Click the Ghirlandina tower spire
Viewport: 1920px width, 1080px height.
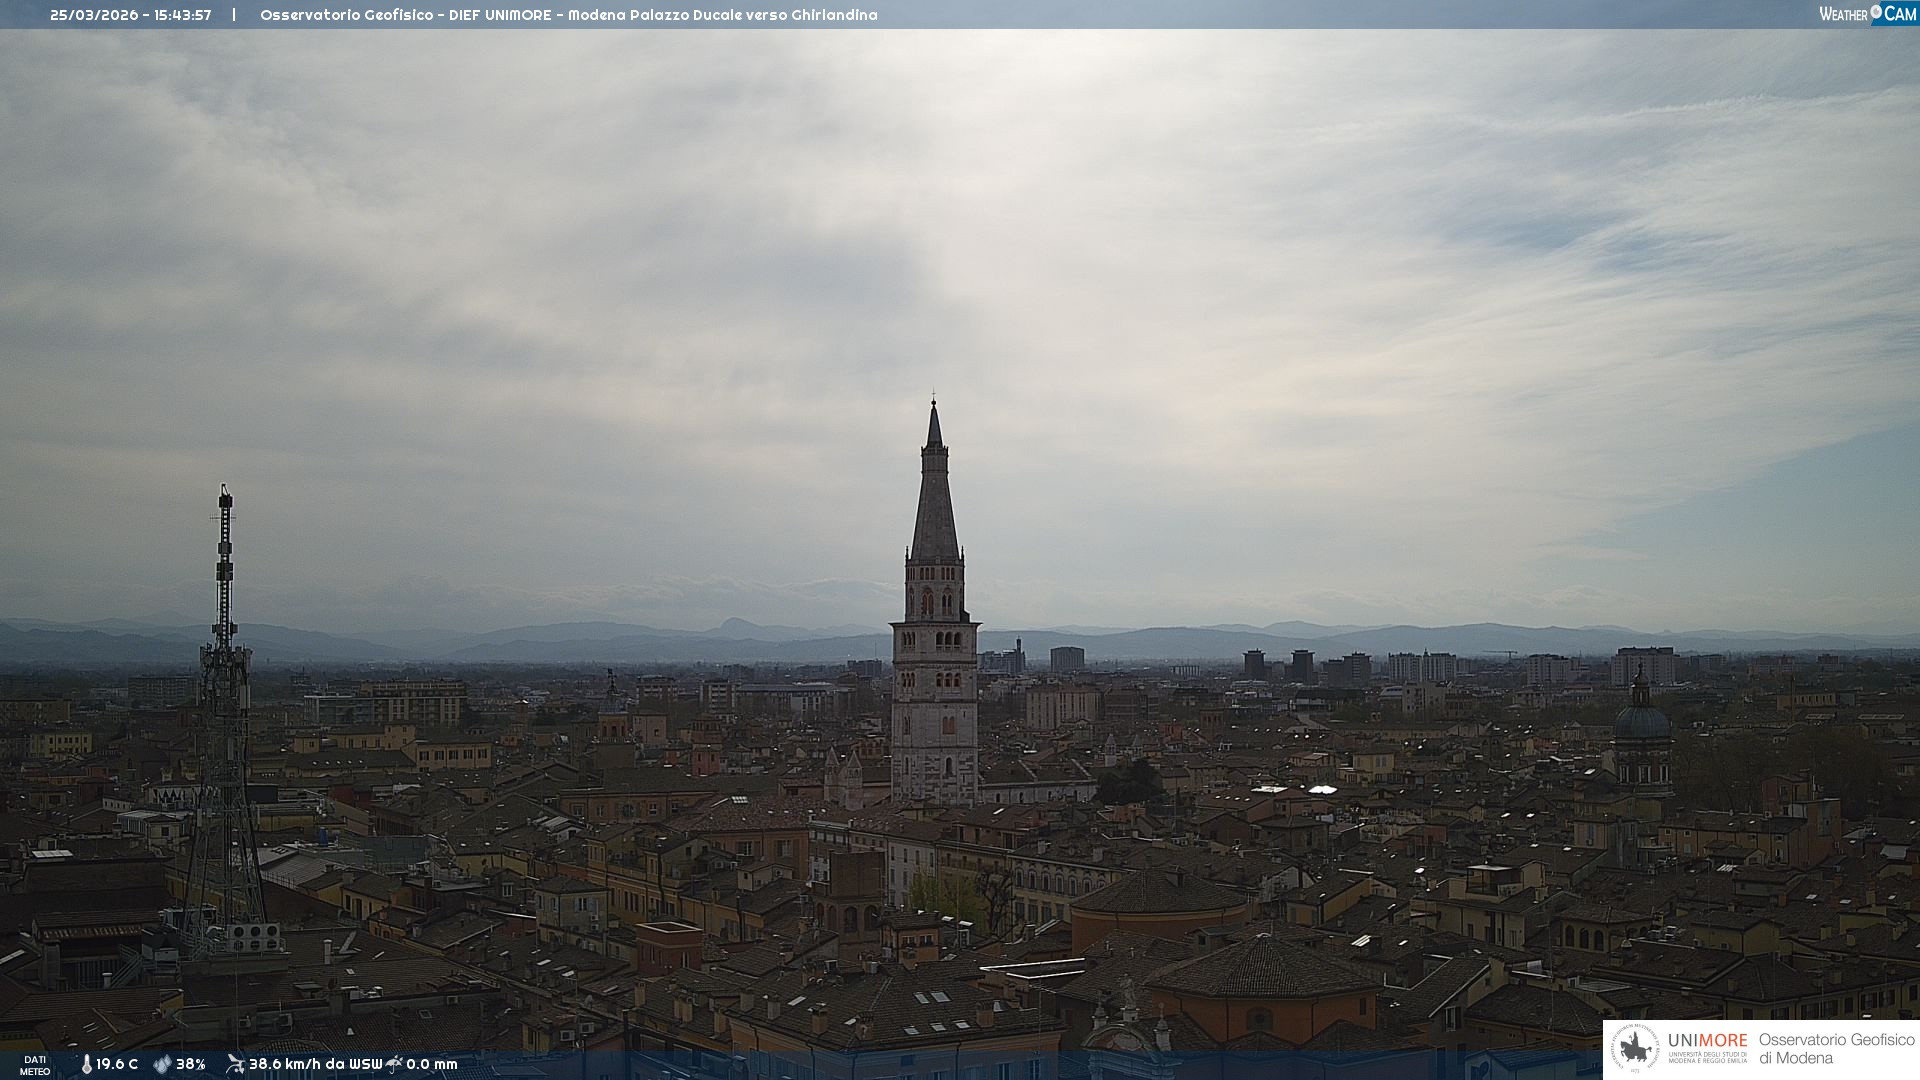(x=934, y=500)
